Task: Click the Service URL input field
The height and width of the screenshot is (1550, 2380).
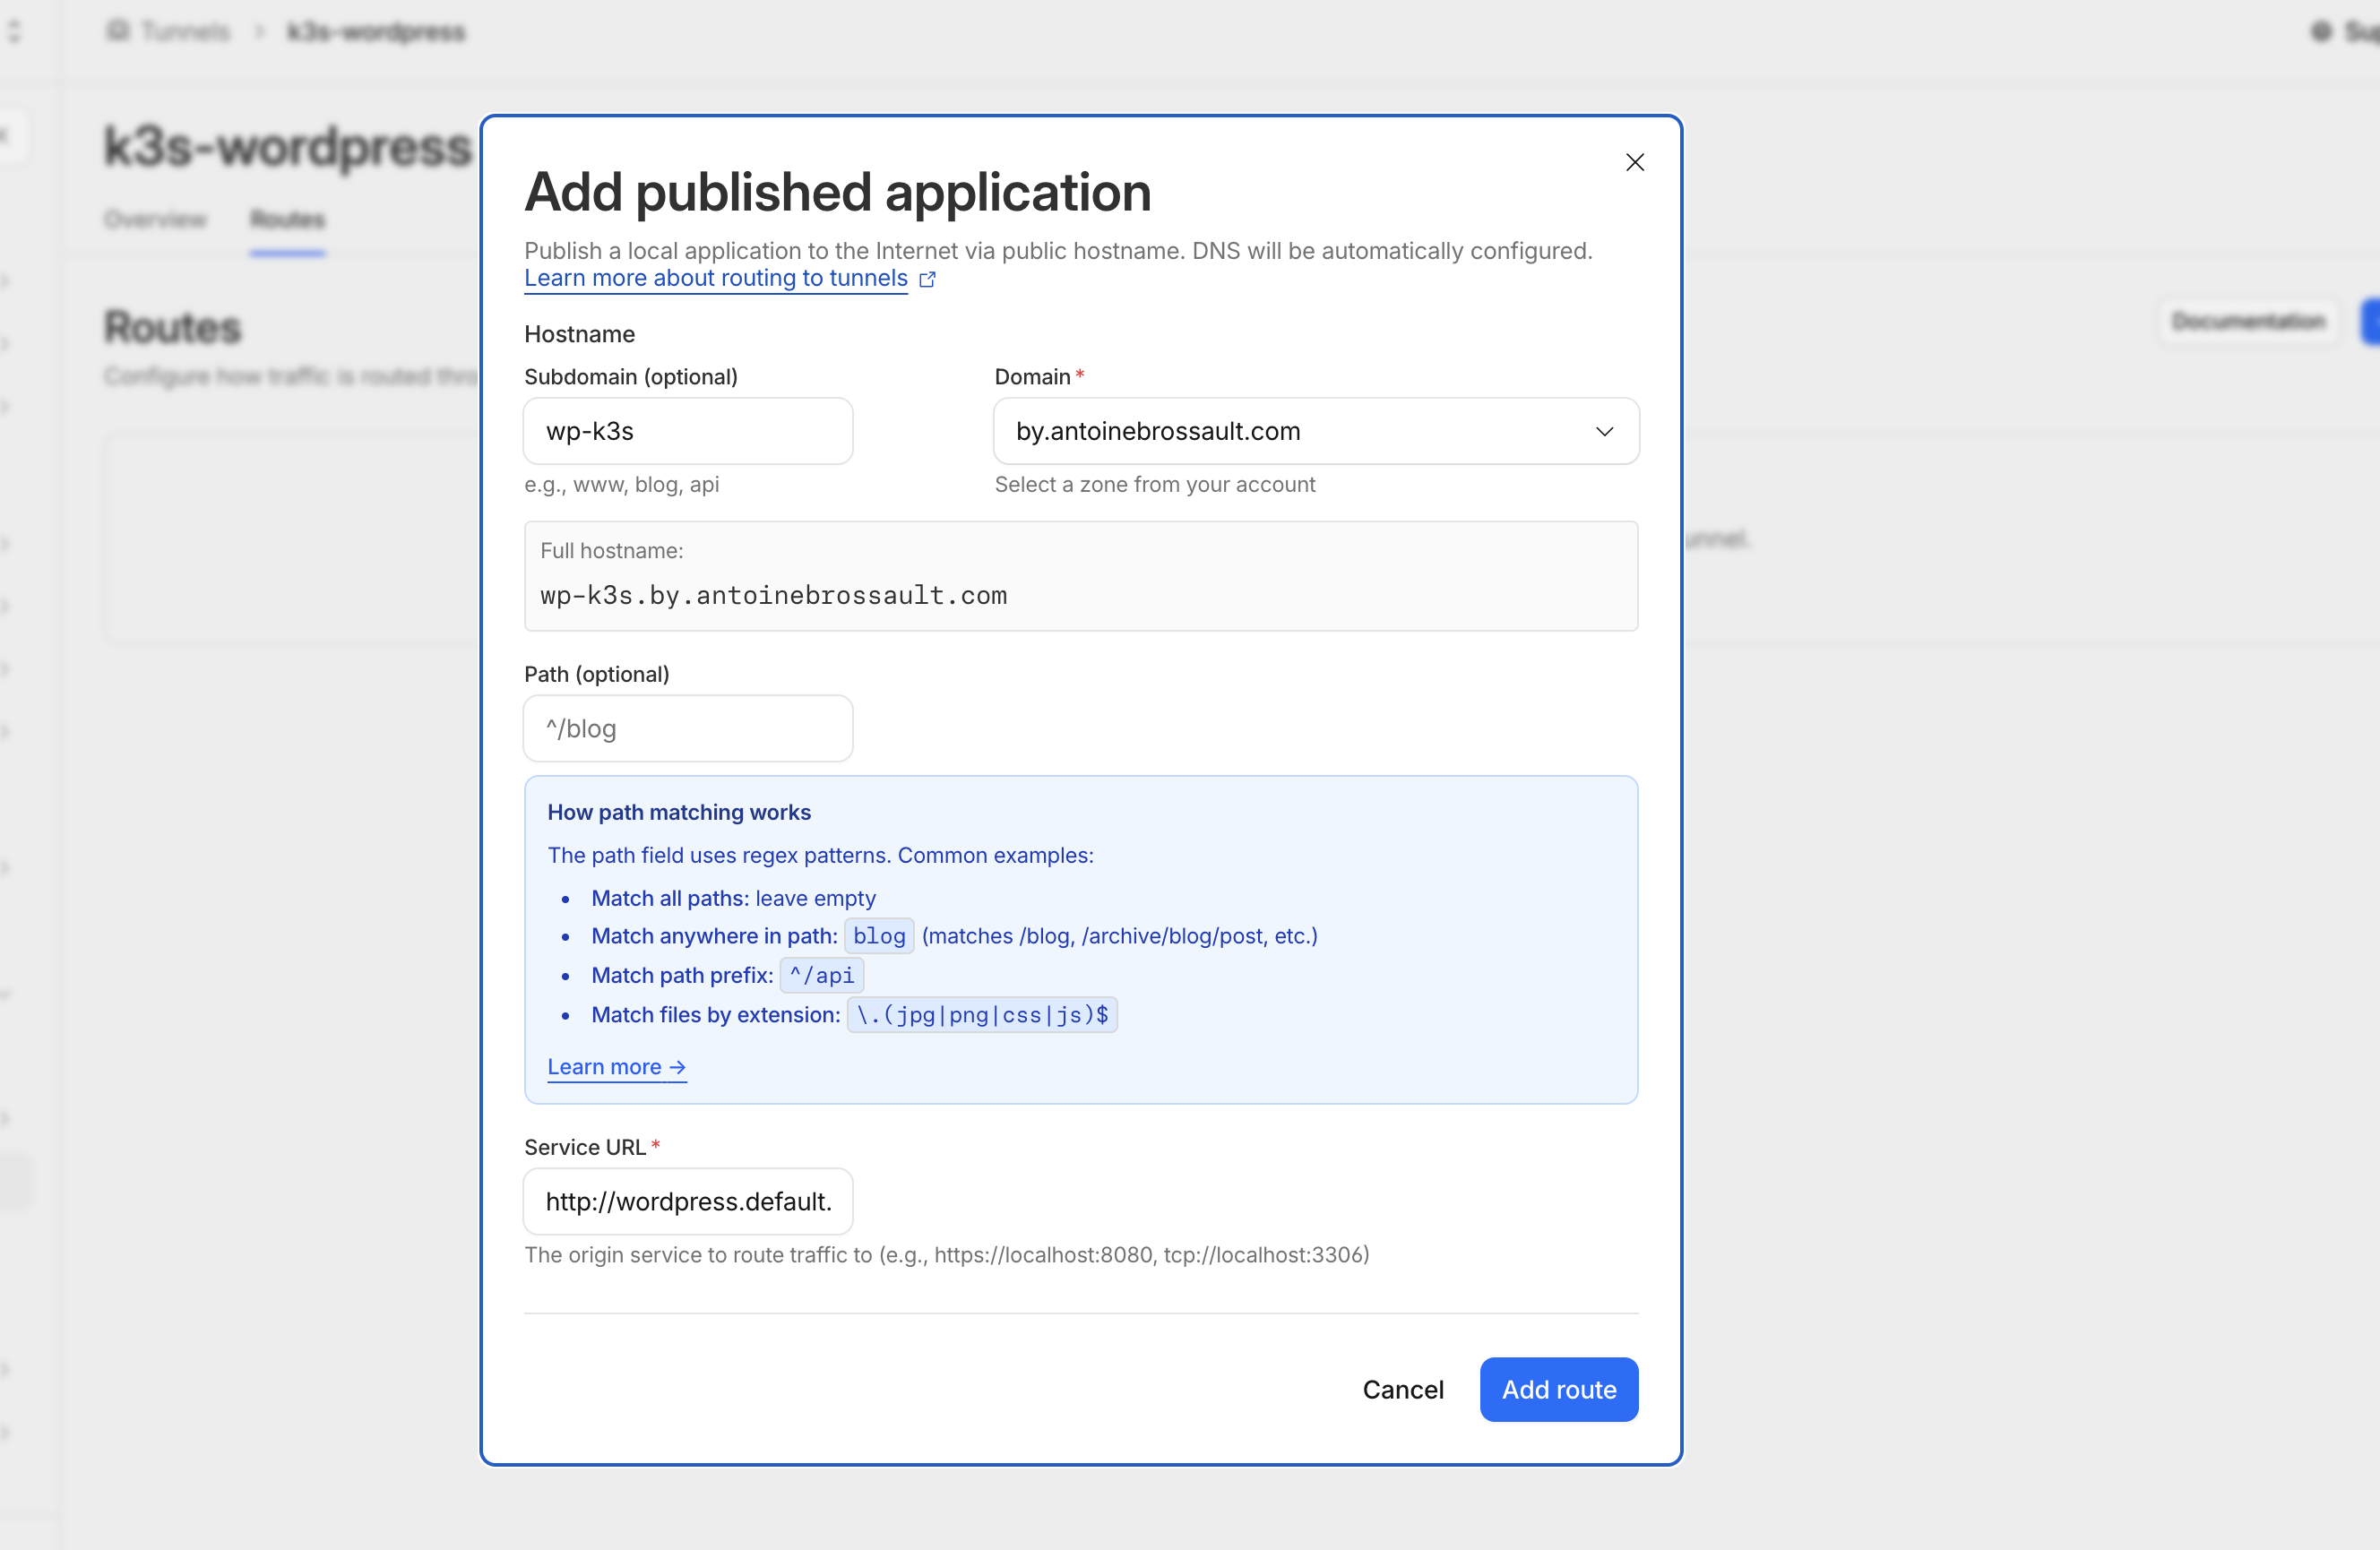Action: pyautogui.click(x=688, y=1201)
